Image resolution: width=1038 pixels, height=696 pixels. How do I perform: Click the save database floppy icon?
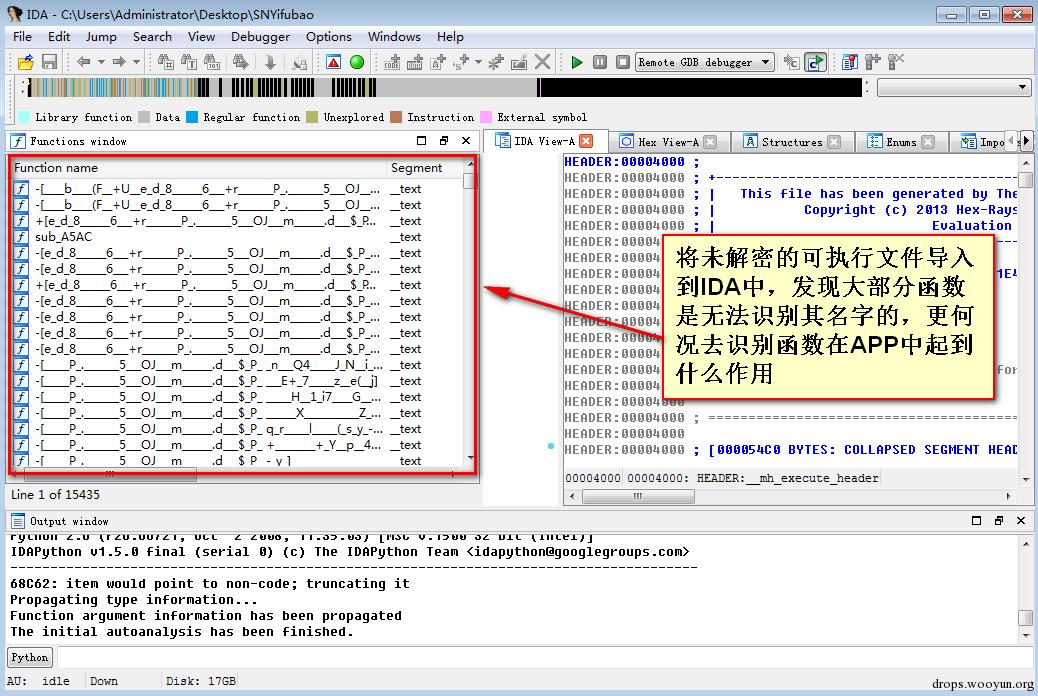click(x=48, y=62)
